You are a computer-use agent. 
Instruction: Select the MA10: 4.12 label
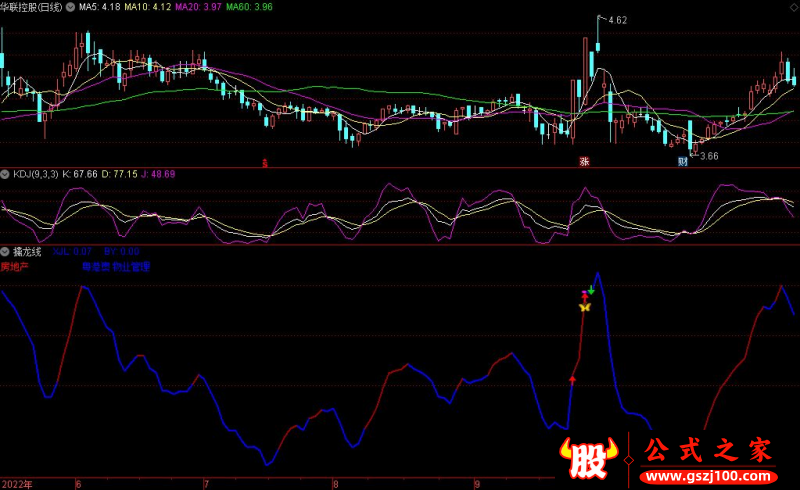click(x=147, y=7)
